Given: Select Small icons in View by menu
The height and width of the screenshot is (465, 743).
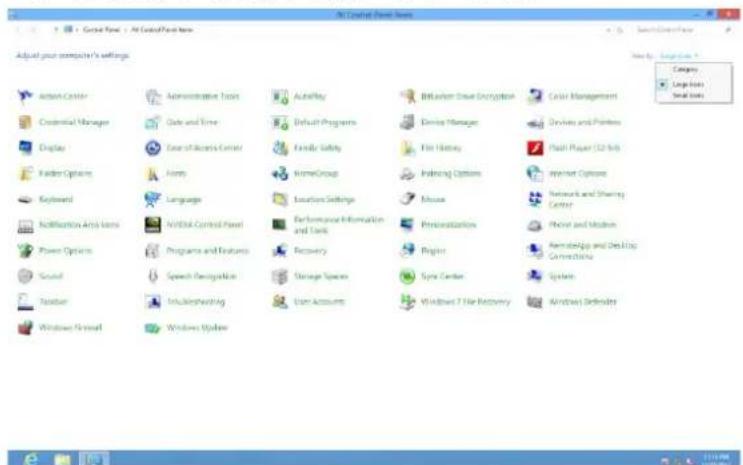Looking at the screenshot, I should tap(688, 94).
